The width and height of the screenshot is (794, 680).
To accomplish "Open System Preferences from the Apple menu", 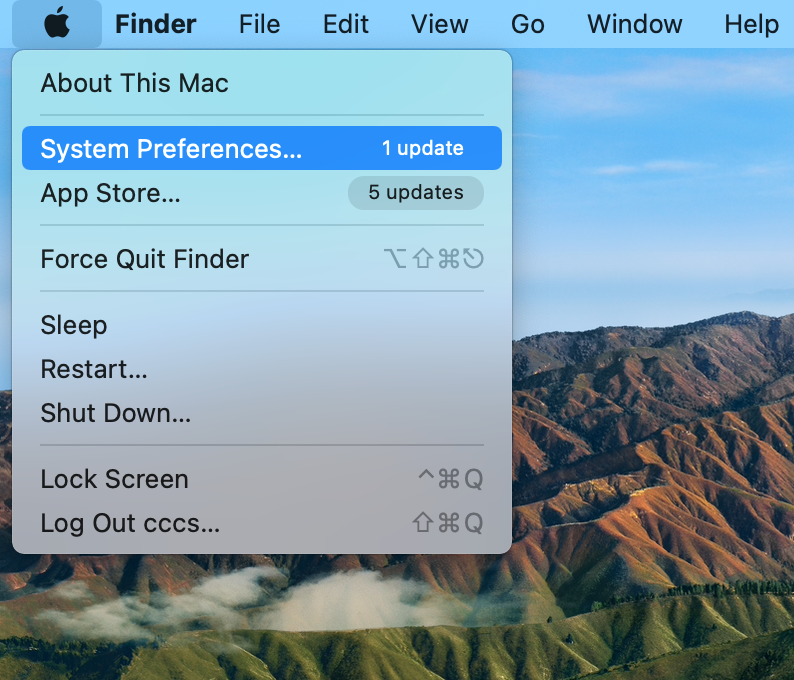I will pyautogui.click(x=170, y=149).
